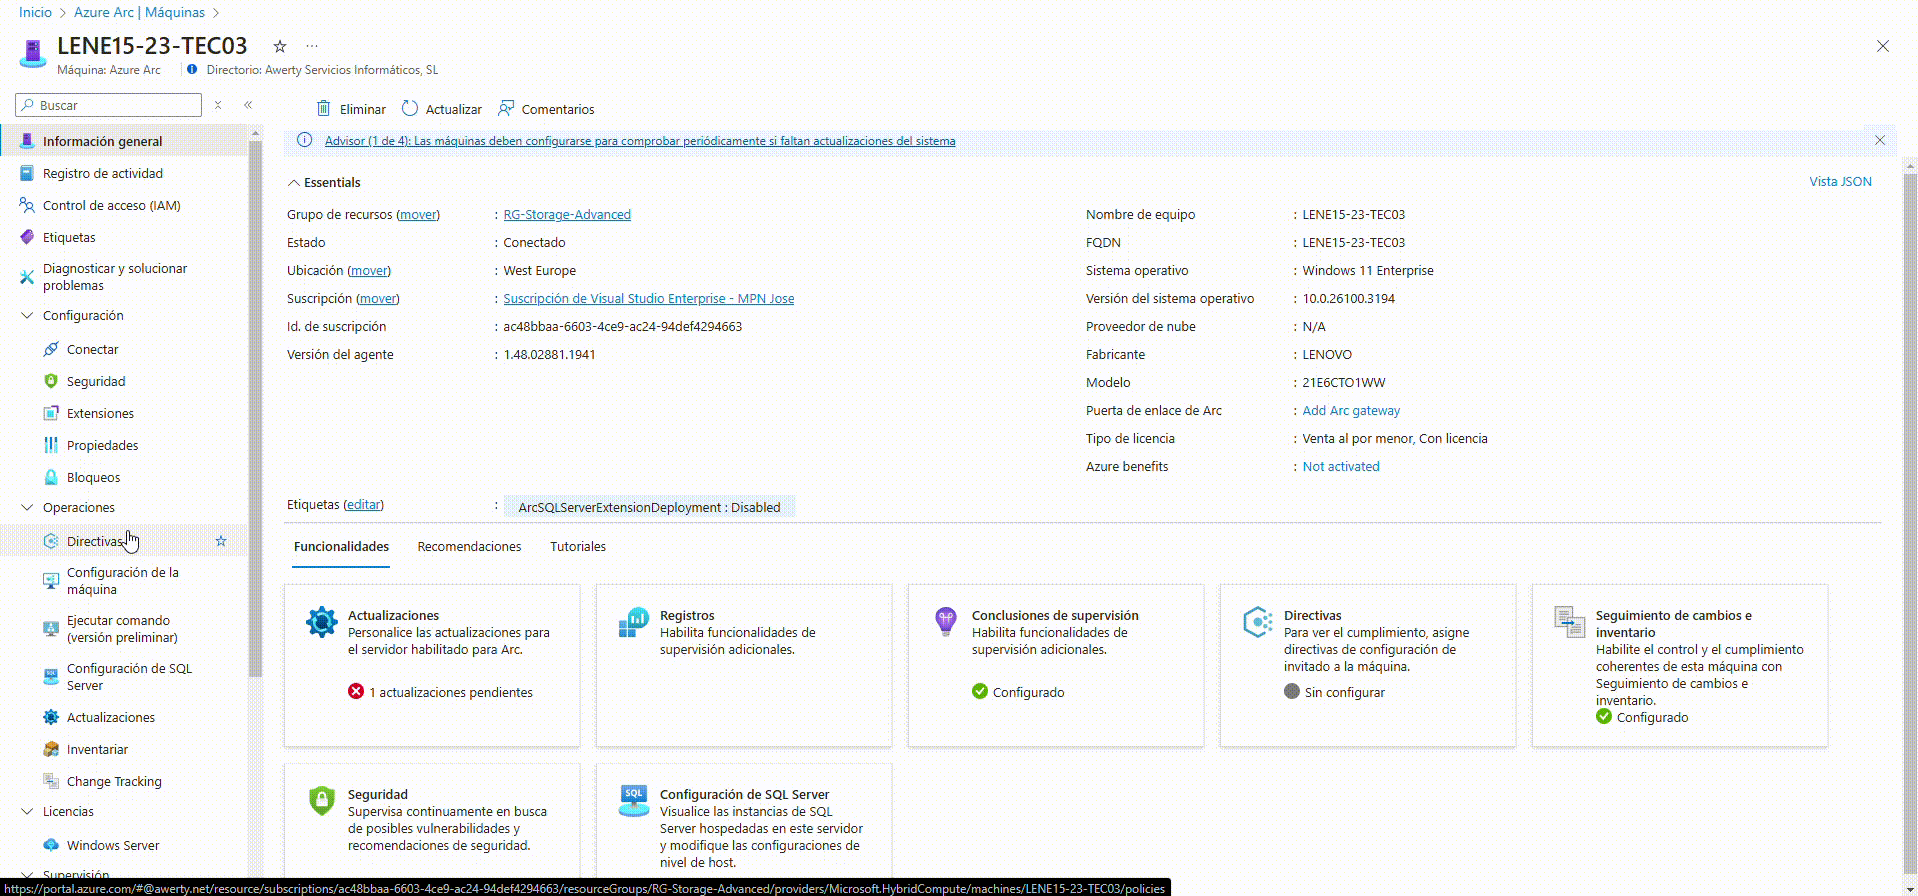Click Not activated Azure benefits link

(1341, 467)
